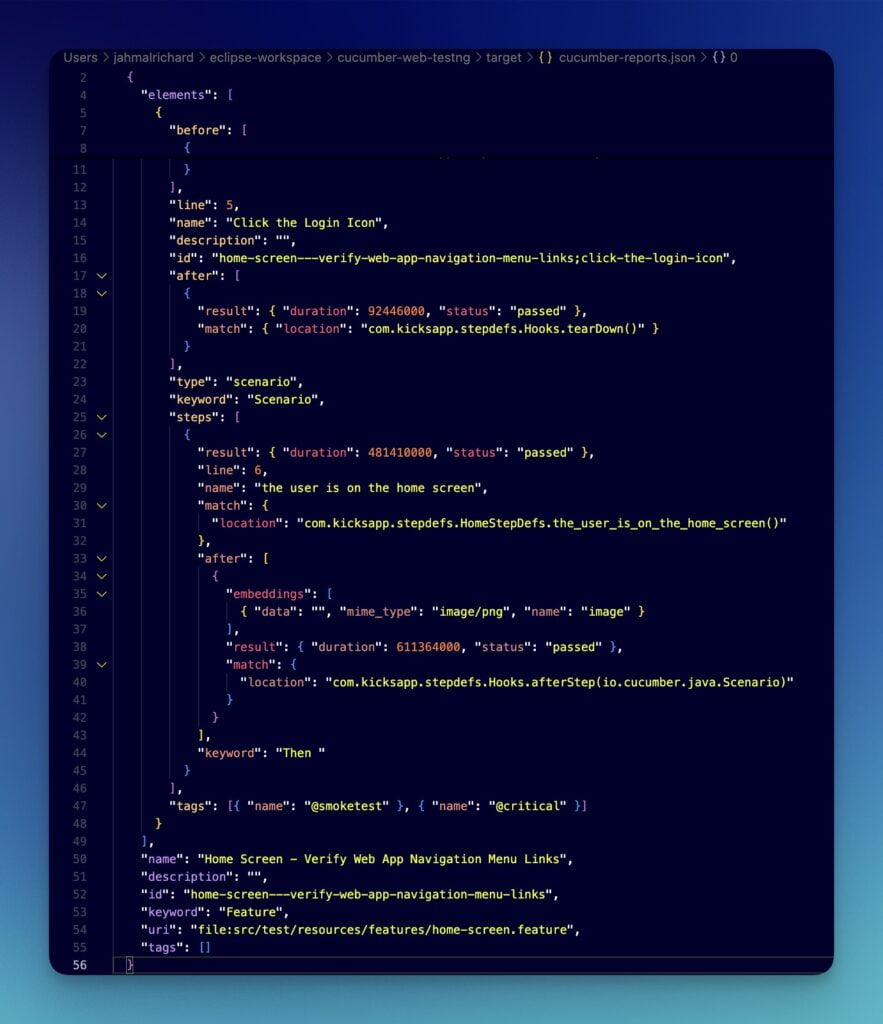This screenshot has height=1024, width=883.
Task: Click line number 47 in the gutter
Action: point(80,806)
